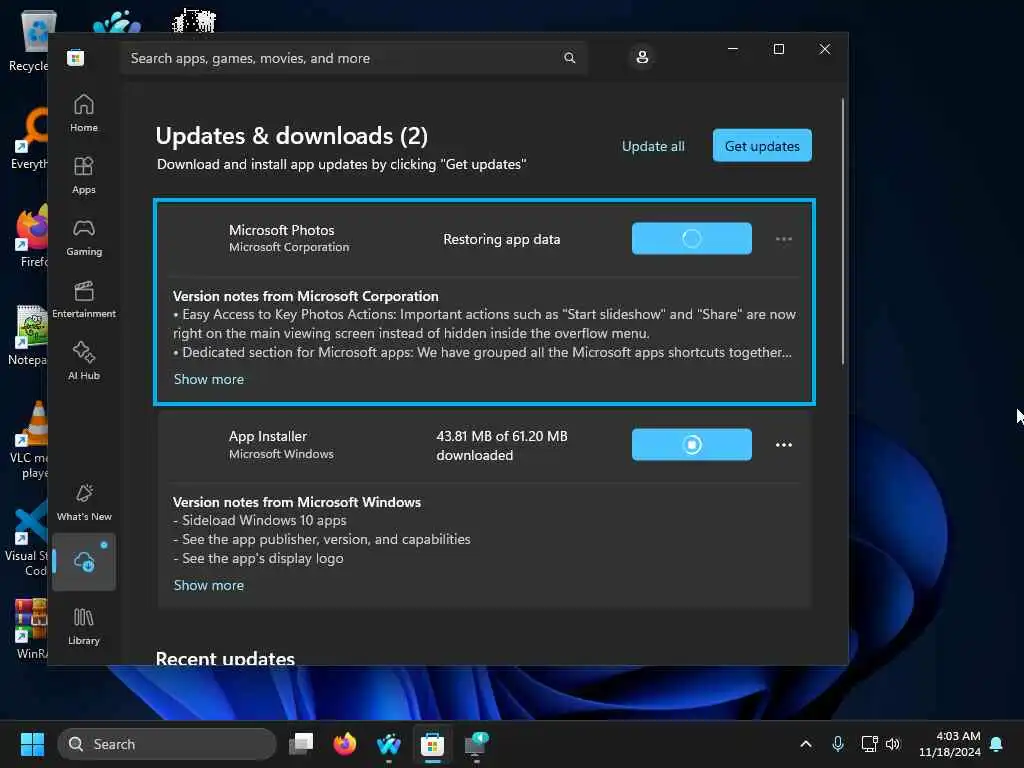The width and height of the screenshot is (1024, 768).
Task: Open the Home section in Store sidebar
Action: coord(84,113)
